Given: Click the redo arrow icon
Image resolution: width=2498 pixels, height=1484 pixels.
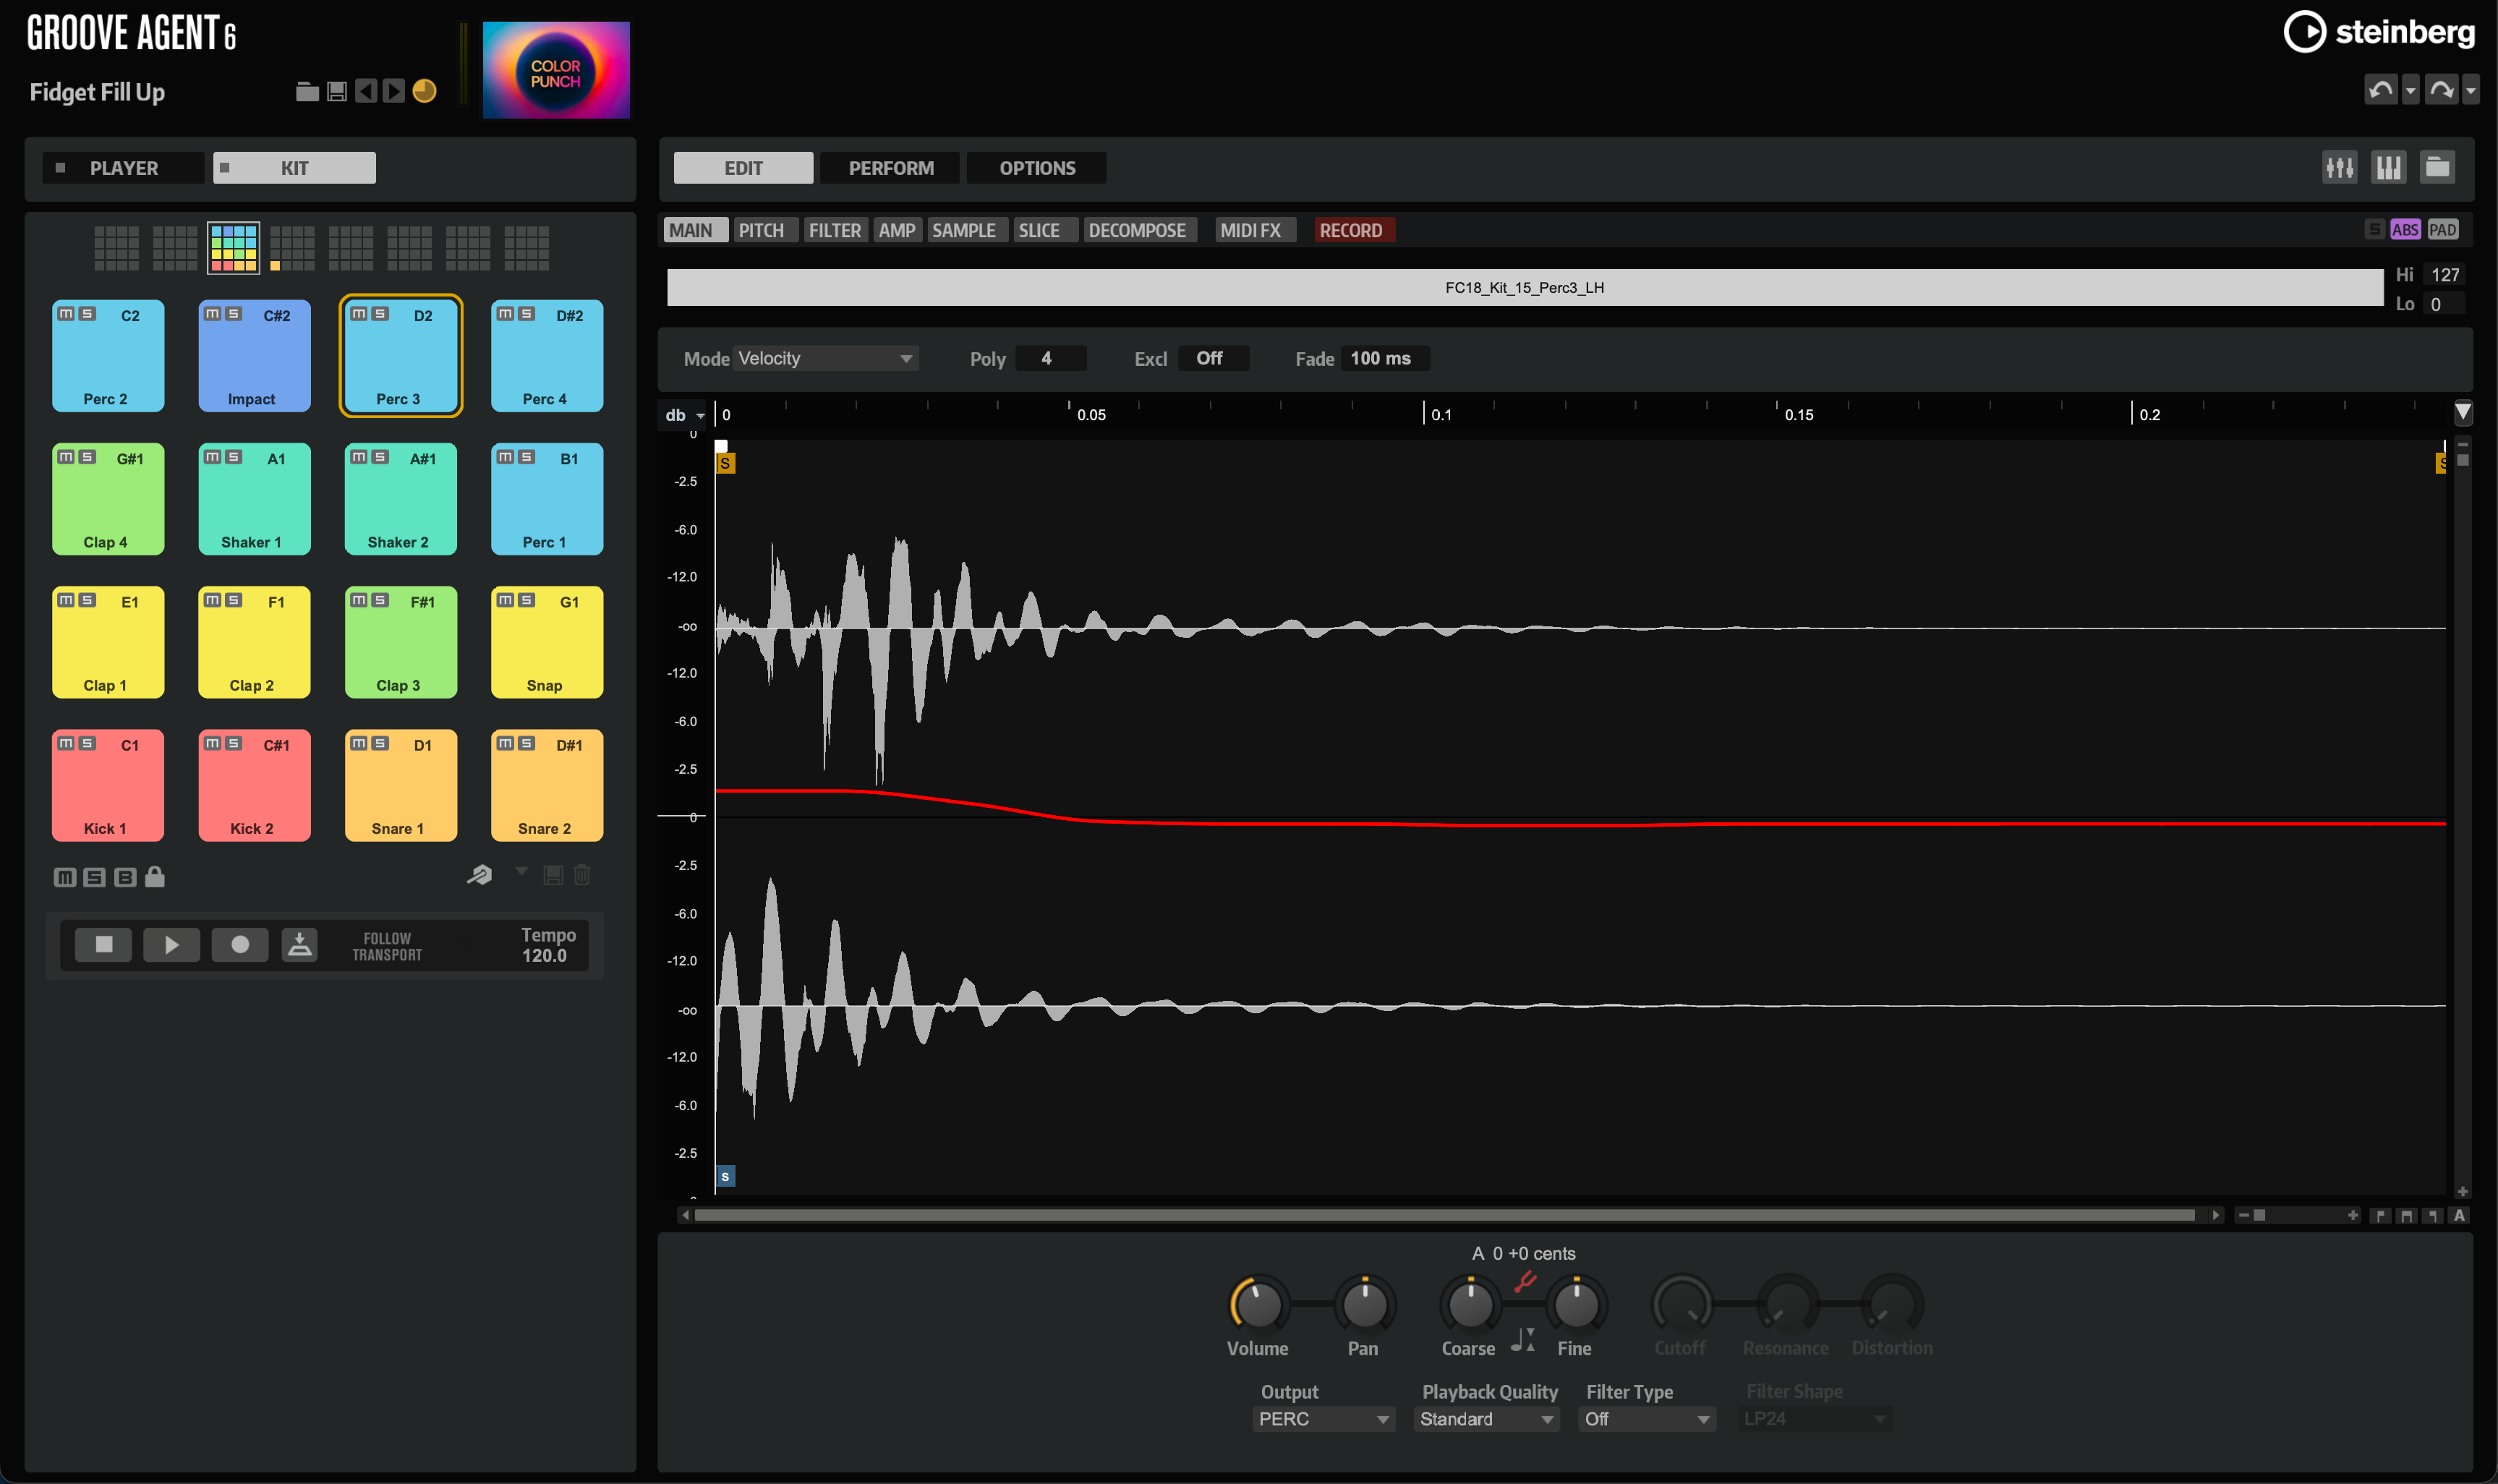Looking at the screenshot, I should pos(2441,90).
